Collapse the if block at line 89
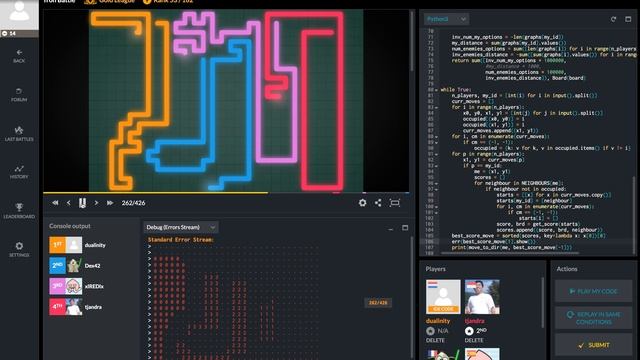The image size is (640, 360). pyautogui.click(x=436, y=142)
